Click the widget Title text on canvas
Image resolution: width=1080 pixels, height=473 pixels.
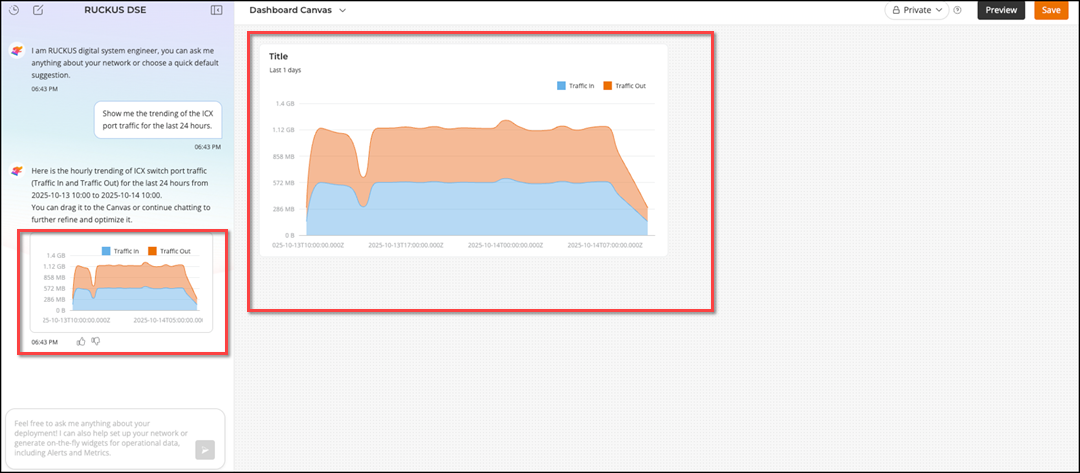point(279,56)
